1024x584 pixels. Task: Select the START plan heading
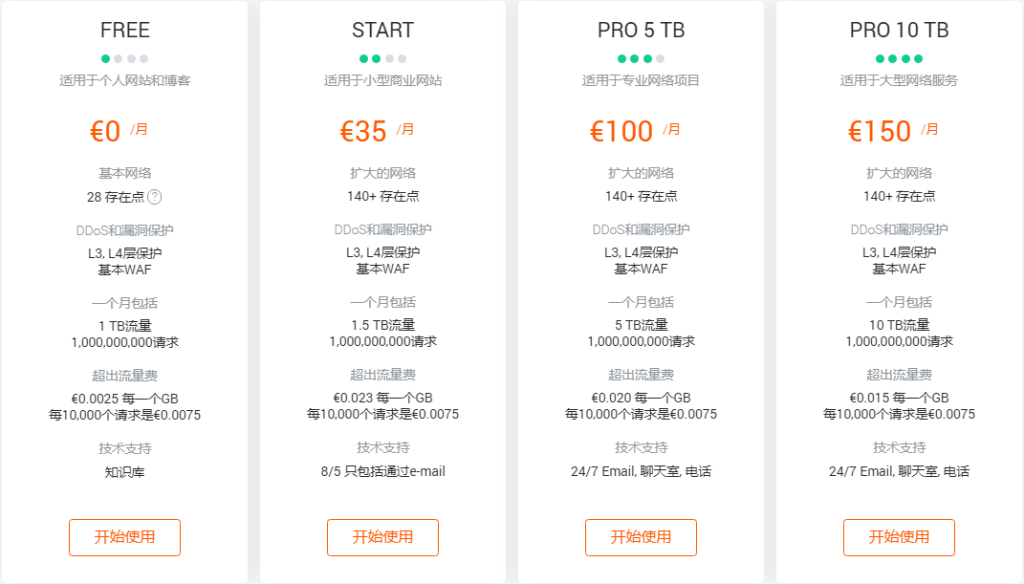(x=382, y=29)
